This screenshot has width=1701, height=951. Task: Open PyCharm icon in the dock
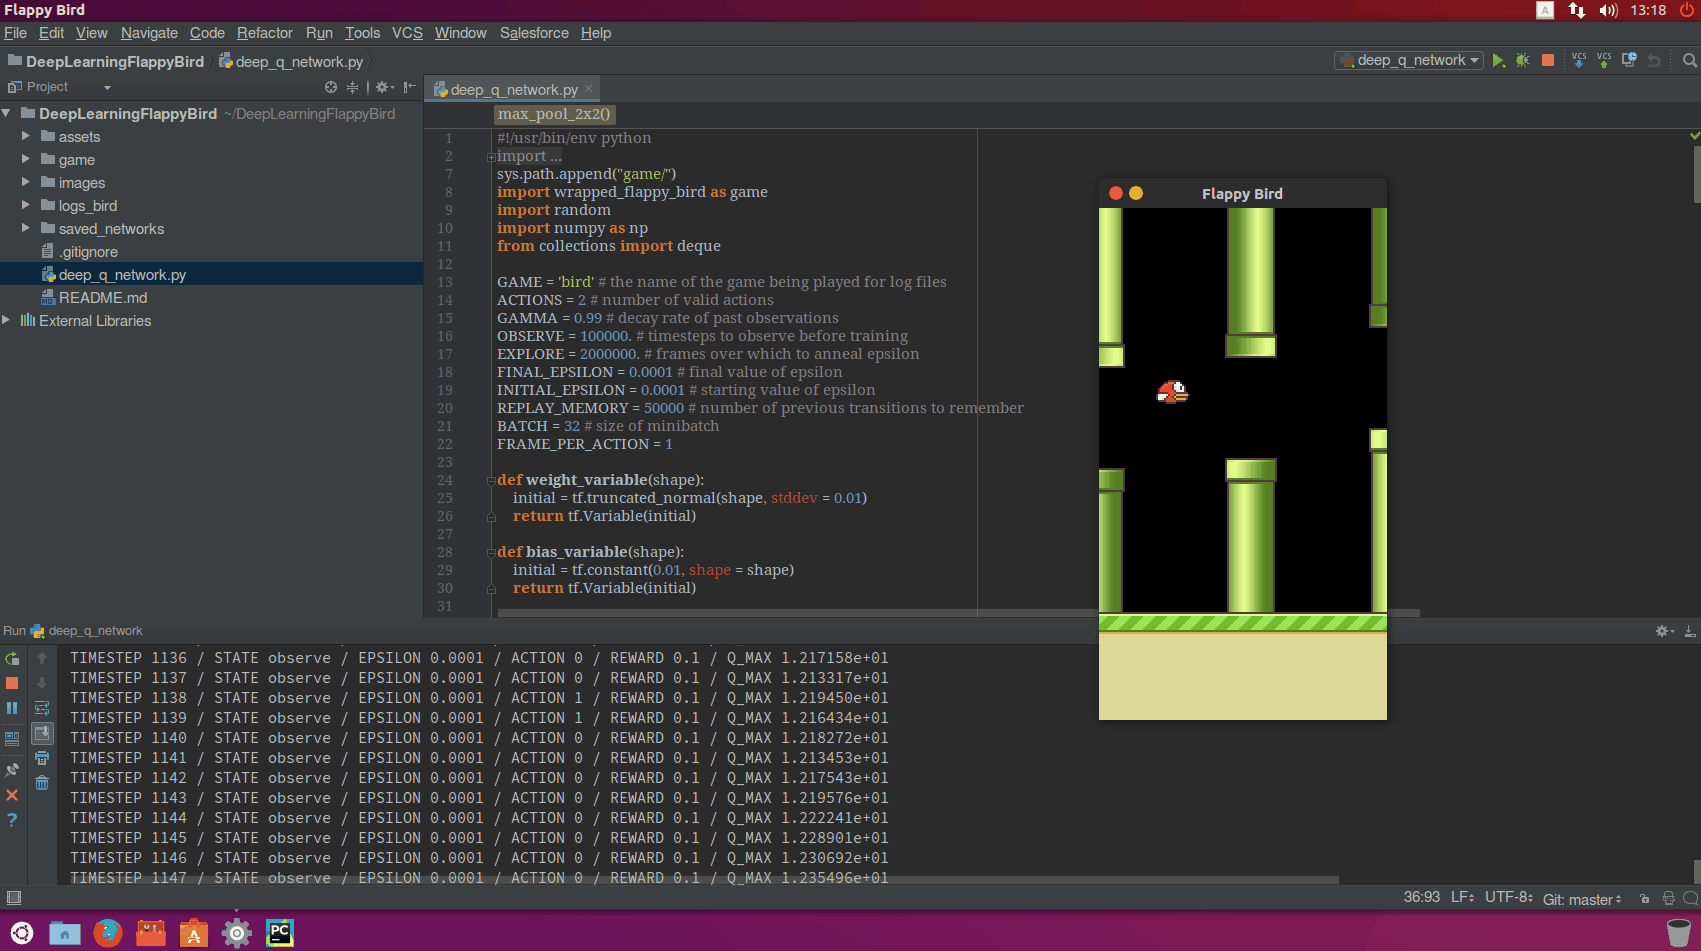click(x=279, y=933)
